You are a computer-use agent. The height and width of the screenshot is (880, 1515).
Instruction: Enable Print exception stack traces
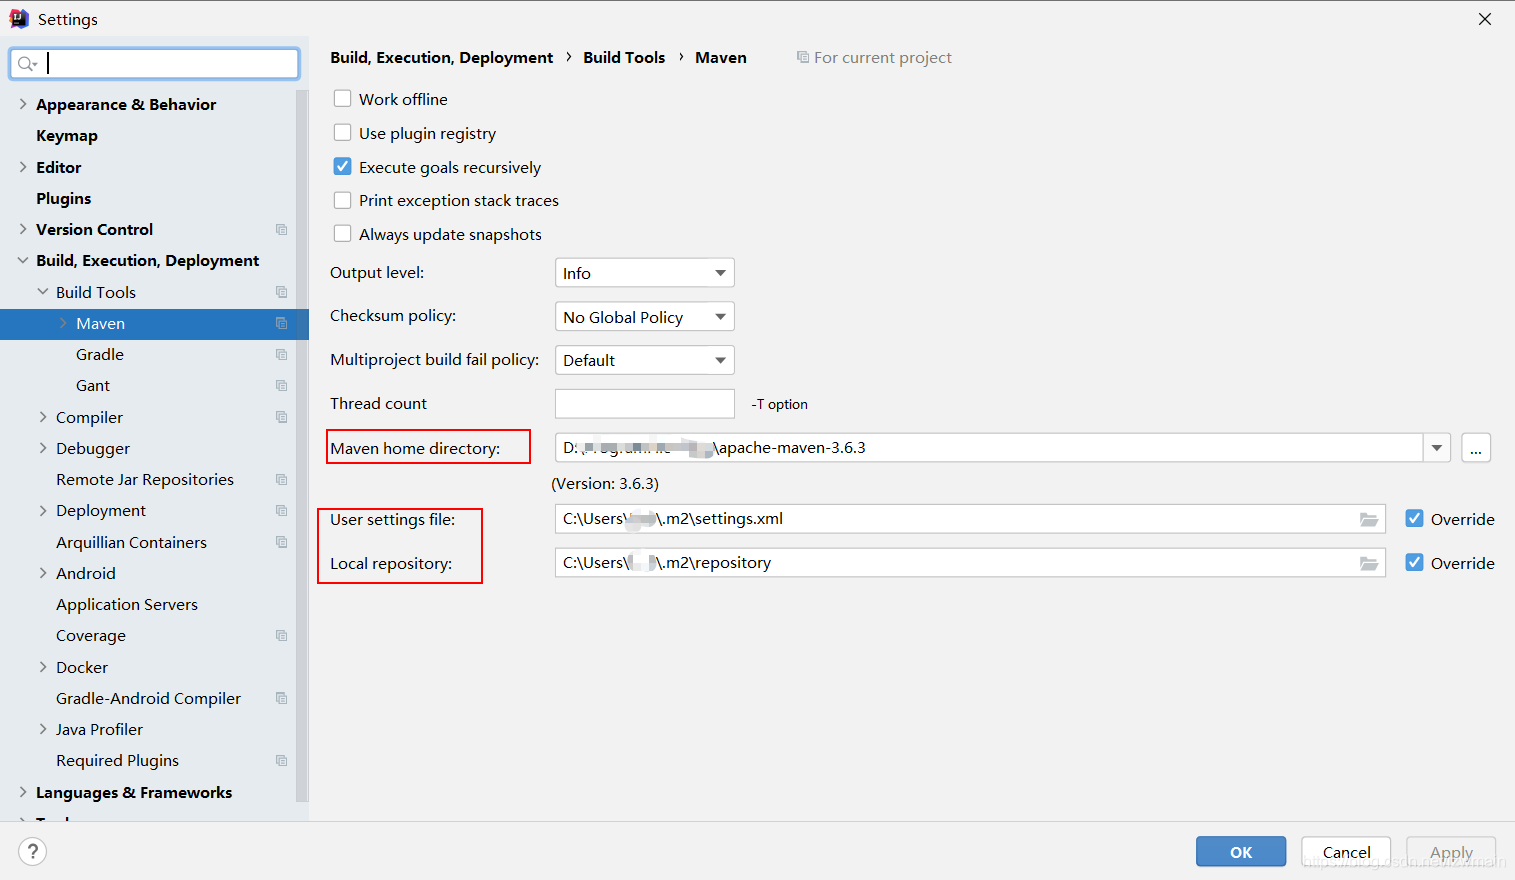[342, 200]
